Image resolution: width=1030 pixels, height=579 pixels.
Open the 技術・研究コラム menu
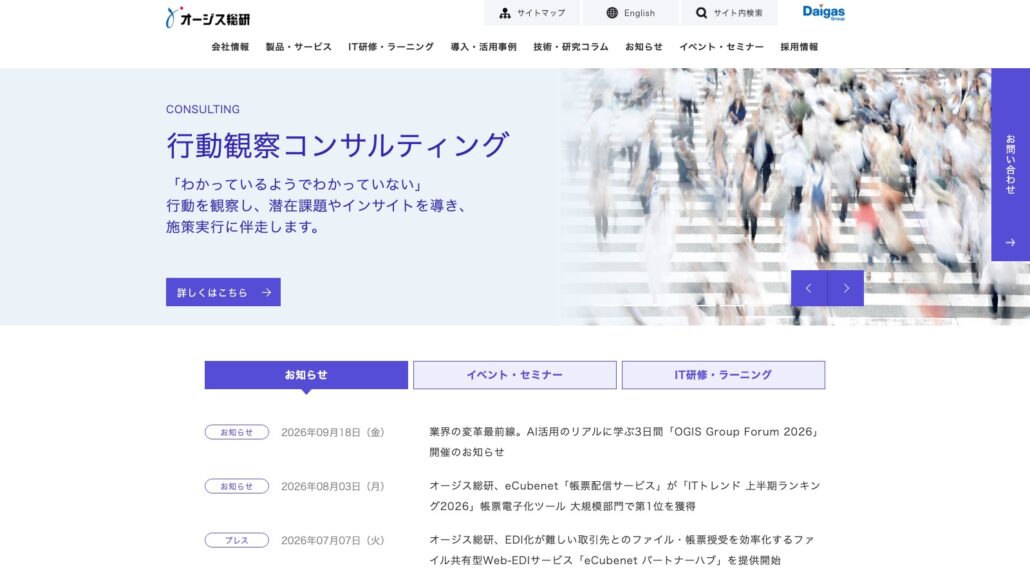click(571, 47)
